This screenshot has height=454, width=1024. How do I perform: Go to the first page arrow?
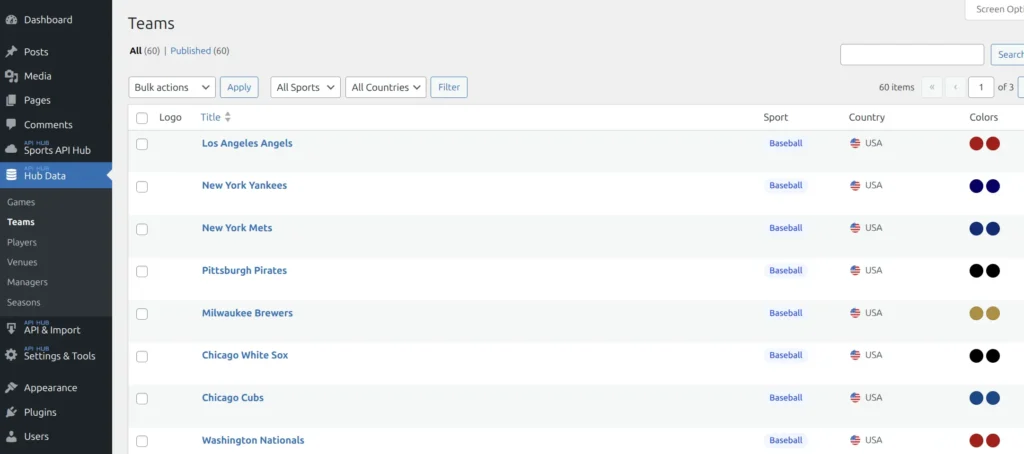[932, 87]
